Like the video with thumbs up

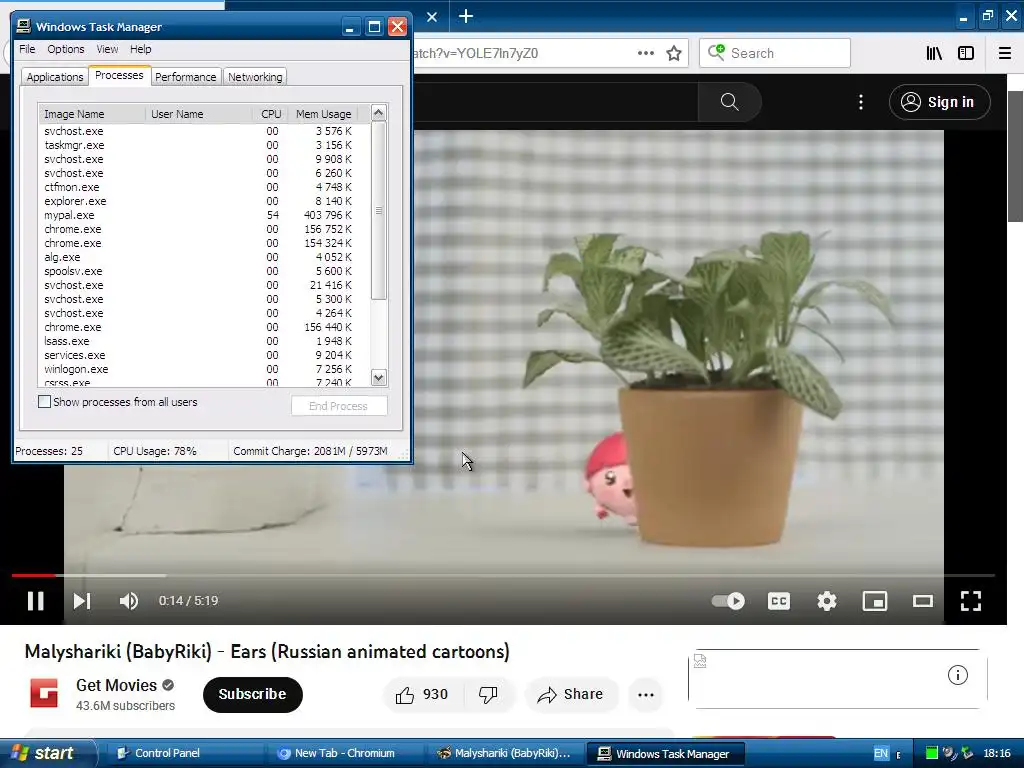422,695
